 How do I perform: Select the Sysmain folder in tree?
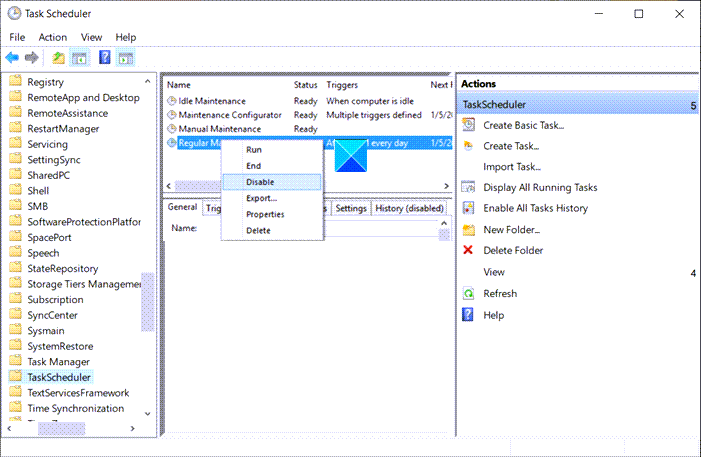click(x=48, y=330)
